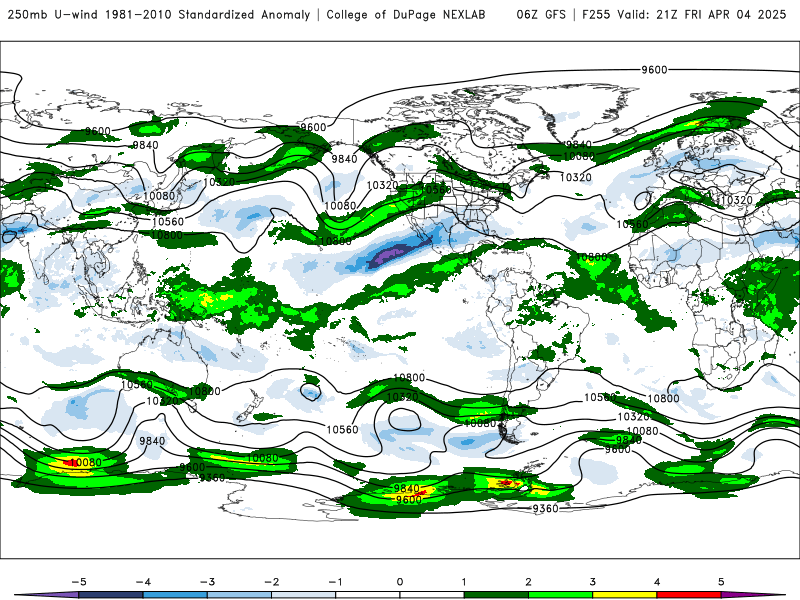The height and width of the screenshot is (600, 800).
Task: Click the 9360 contour label near Antarctic Peninsula
Action: point(545,508)
